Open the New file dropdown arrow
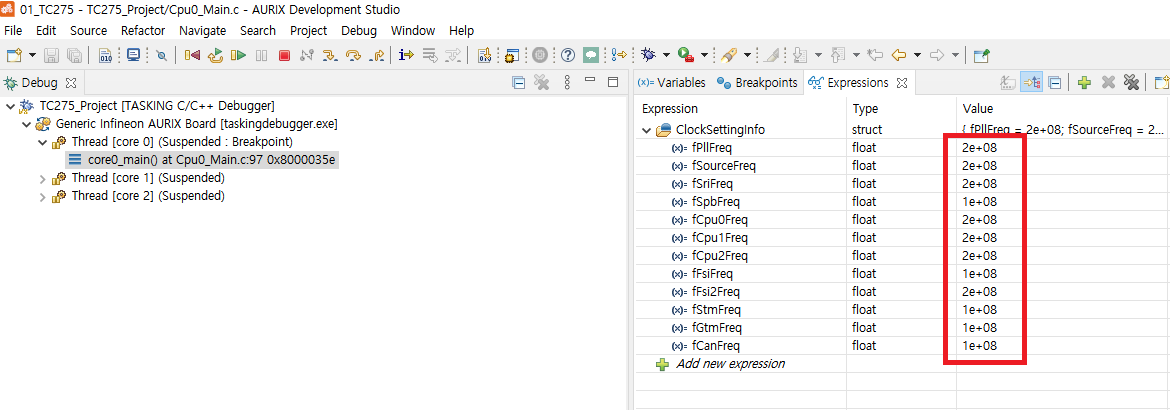Screen dimensions: 1170x410 coord(32,55)
